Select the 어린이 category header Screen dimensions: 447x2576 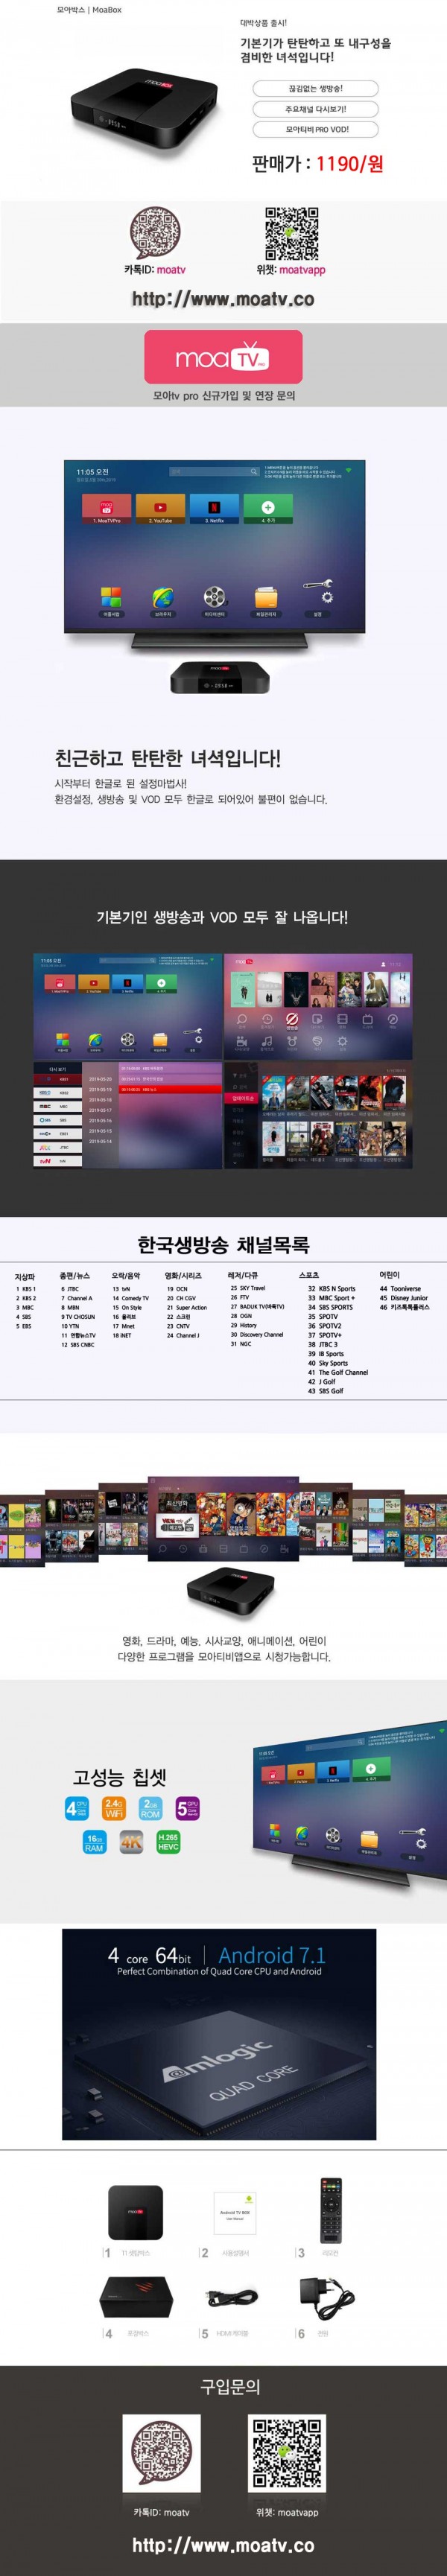389,1275
